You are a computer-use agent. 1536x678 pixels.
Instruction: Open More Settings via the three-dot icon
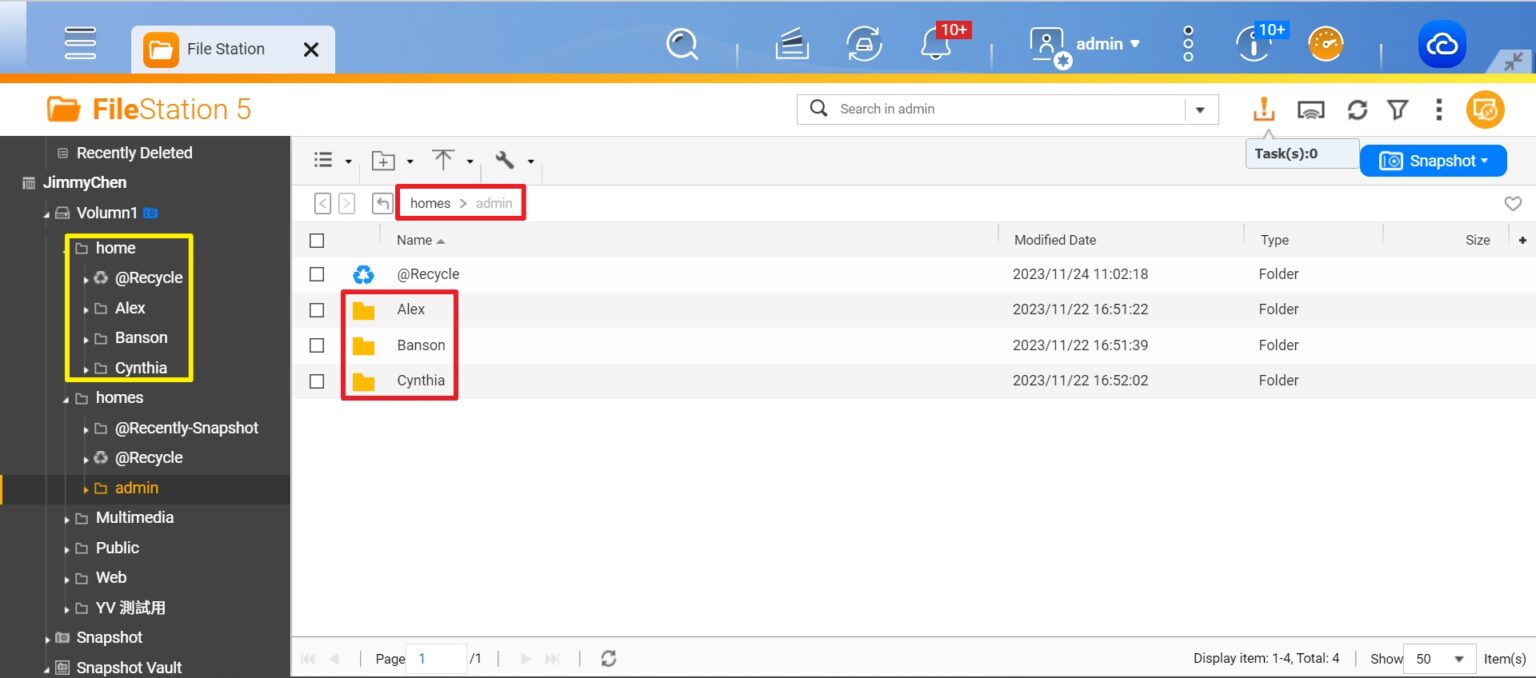click(x=1438, y=109)
